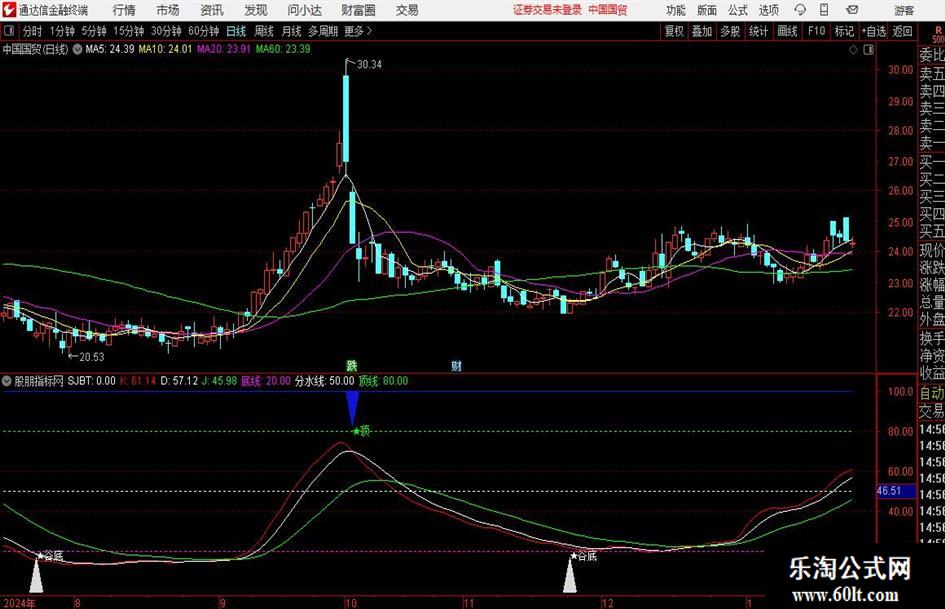
Task: Expand the indicator dropdown beside 中国国贸(日线)
Action: click(x=77, y=49)
